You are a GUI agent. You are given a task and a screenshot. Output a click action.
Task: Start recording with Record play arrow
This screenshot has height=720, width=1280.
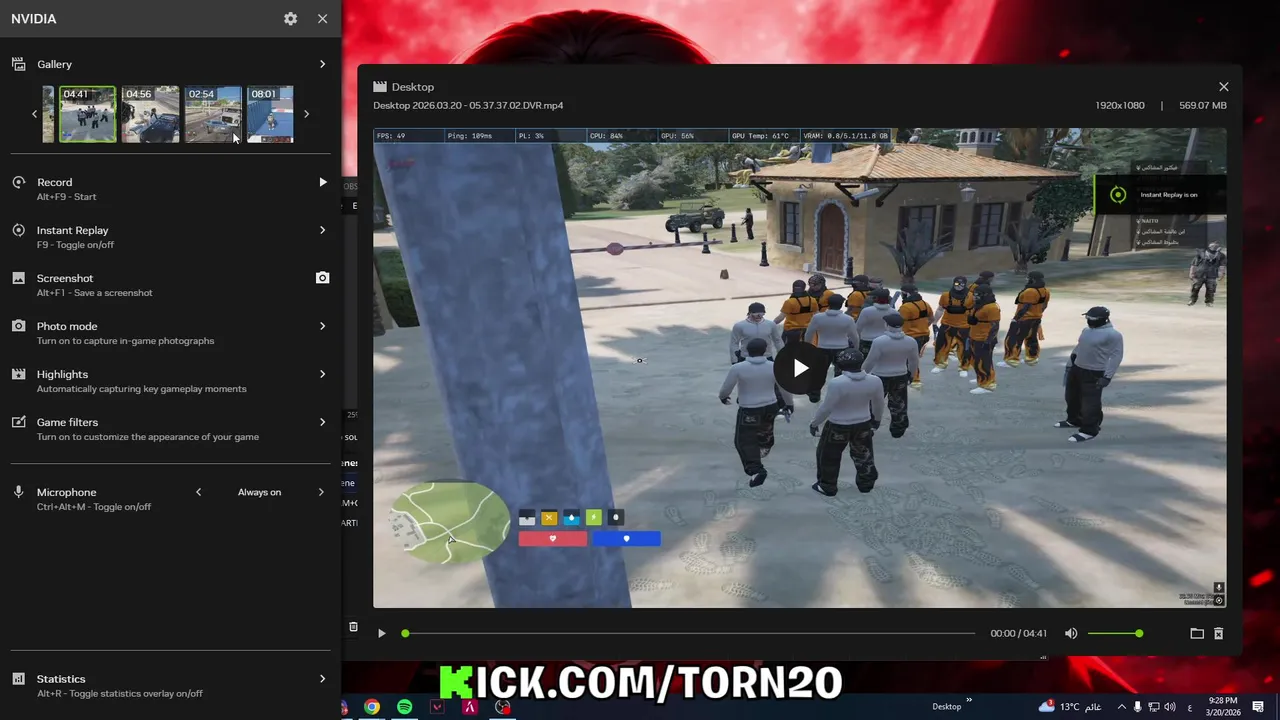point(322,182)
